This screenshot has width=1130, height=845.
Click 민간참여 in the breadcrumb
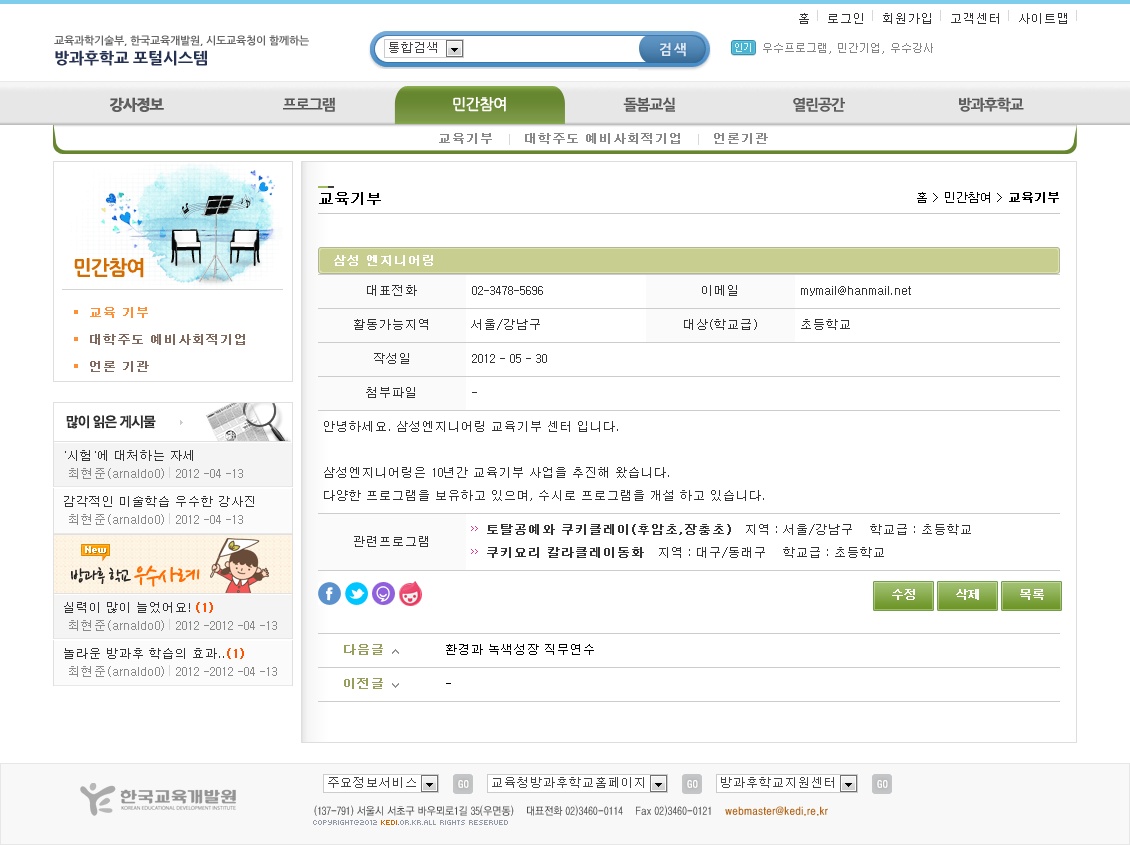pyautogui.click(x=967, y=197)
